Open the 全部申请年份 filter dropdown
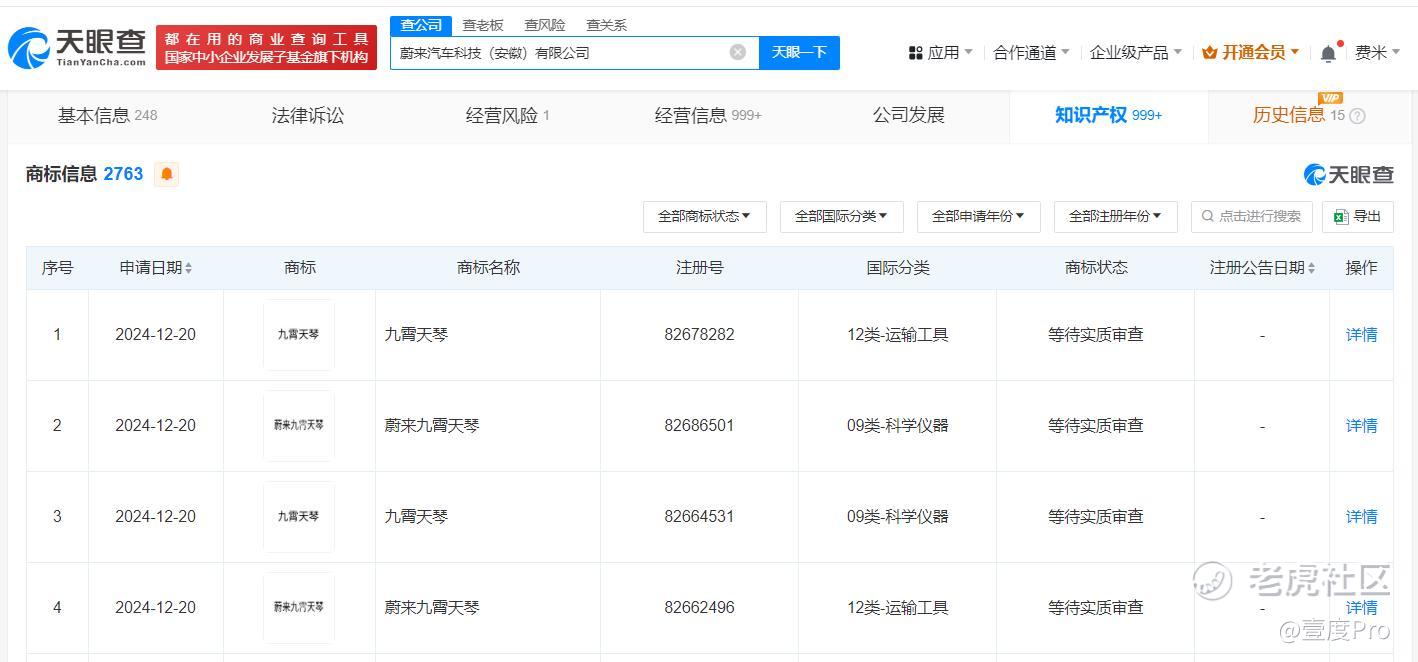This screenshot has height=662, width=1418. [x=978, y=216]
